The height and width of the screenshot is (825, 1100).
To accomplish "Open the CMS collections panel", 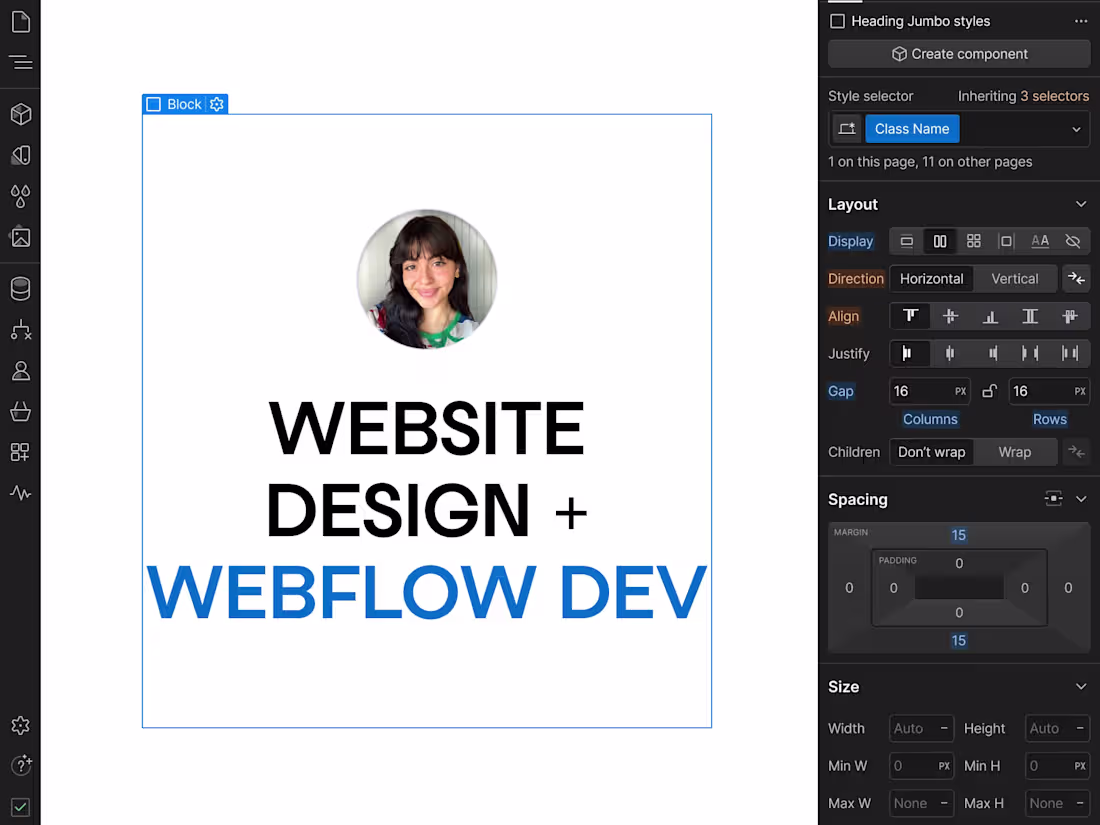I will click(20, 288).
